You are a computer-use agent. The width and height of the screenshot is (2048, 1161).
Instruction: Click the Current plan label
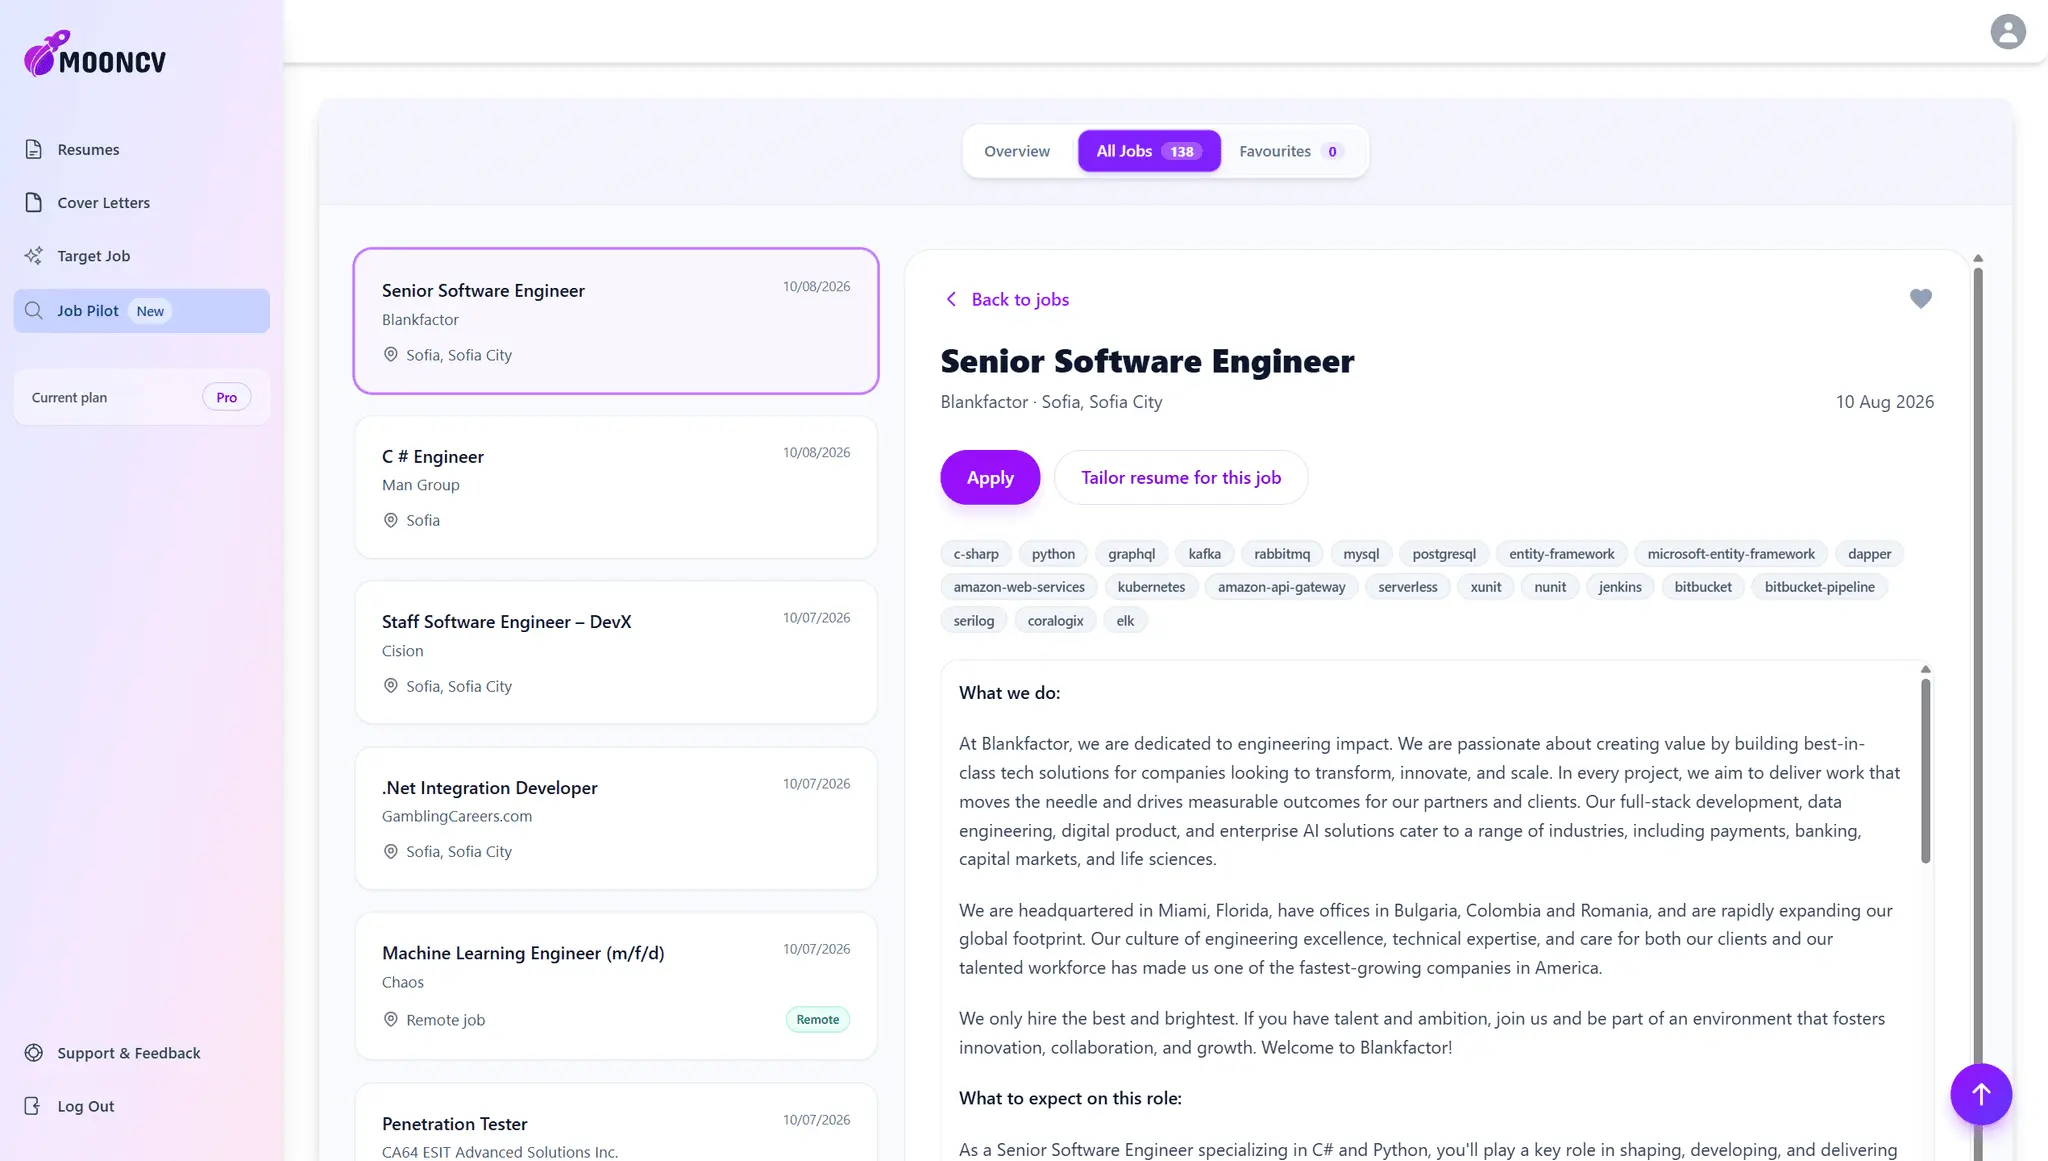69,397
